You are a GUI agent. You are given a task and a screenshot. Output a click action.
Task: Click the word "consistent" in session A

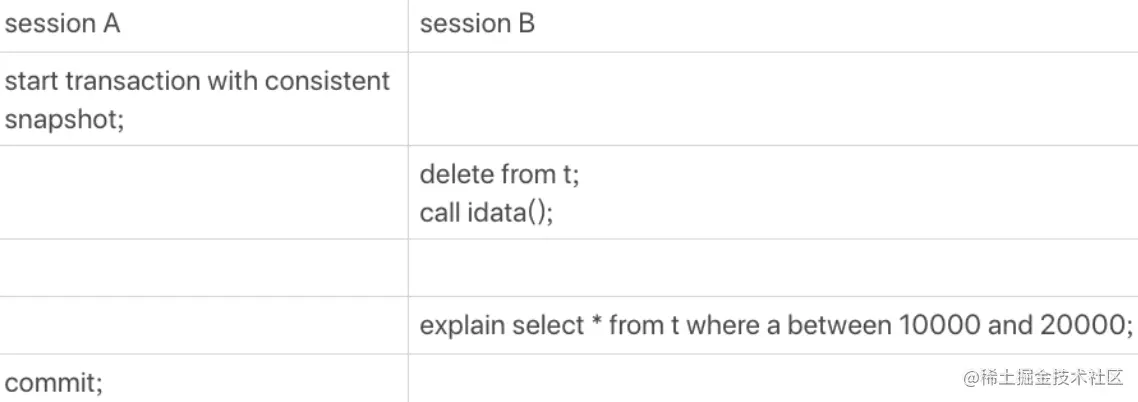tap(327, 81)
